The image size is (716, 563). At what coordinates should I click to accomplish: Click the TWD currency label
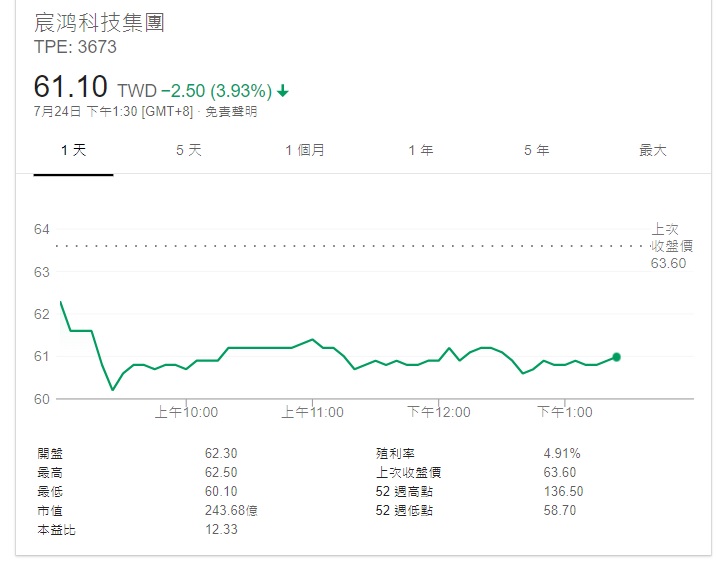point(137,91)
